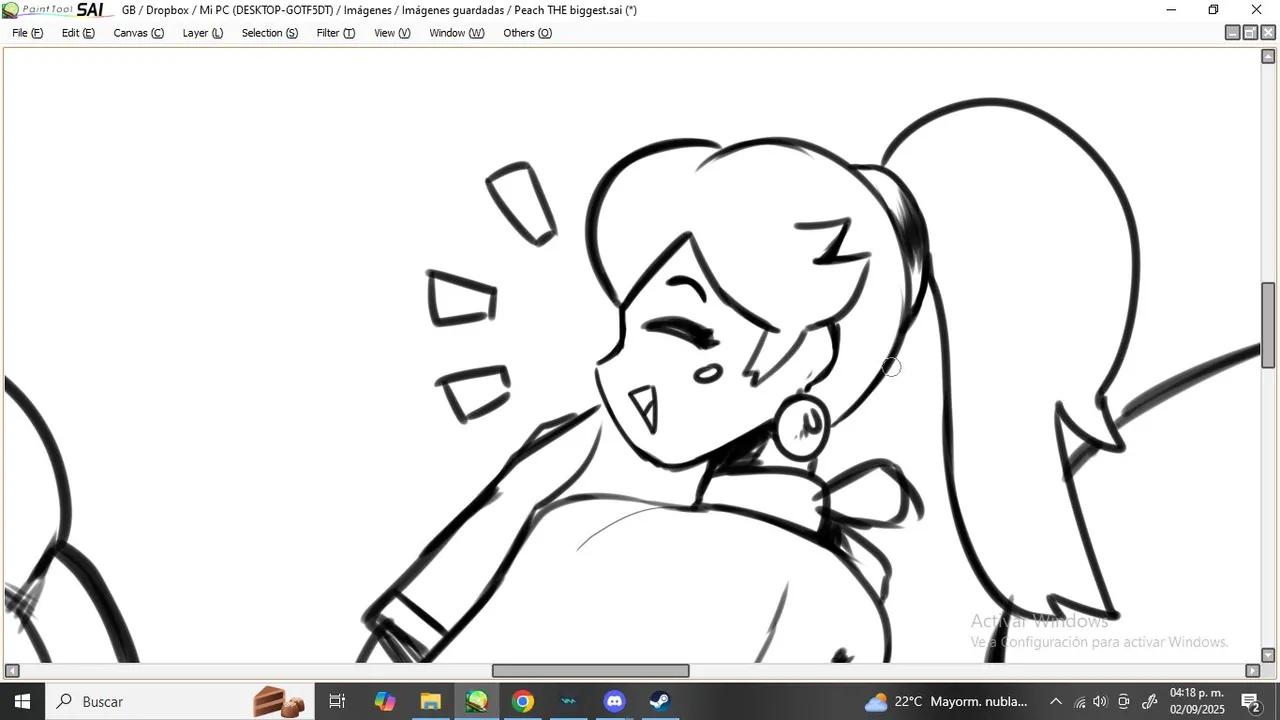This screenshot has height=720, width=1280.
Task: Open the Canvas menu
Action: (x=138, y=33)
